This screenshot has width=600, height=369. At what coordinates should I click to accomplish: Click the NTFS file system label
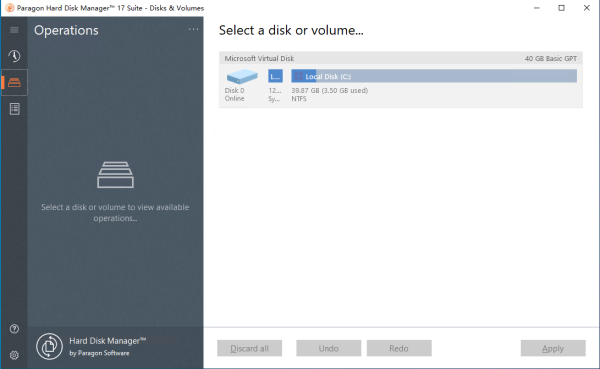[299, 99]
